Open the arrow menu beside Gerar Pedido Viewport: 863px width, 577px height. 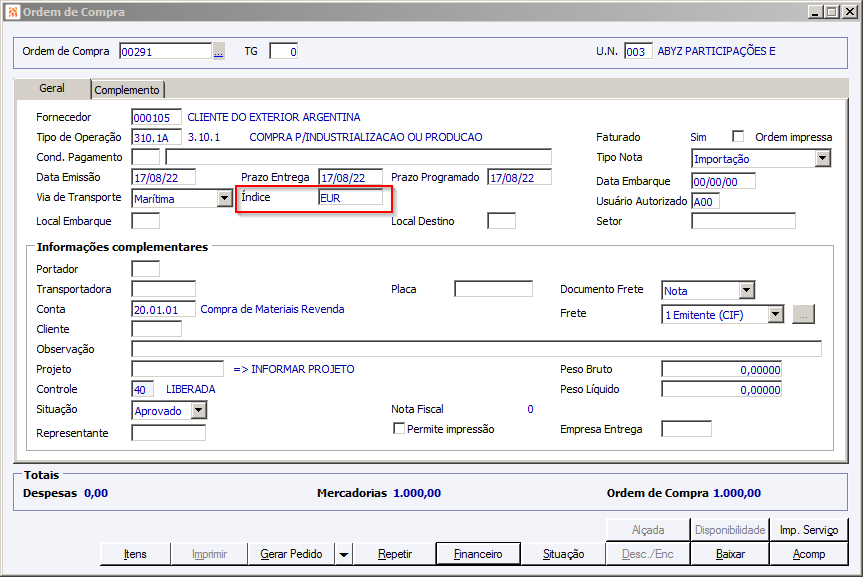[x=343, y=554]
